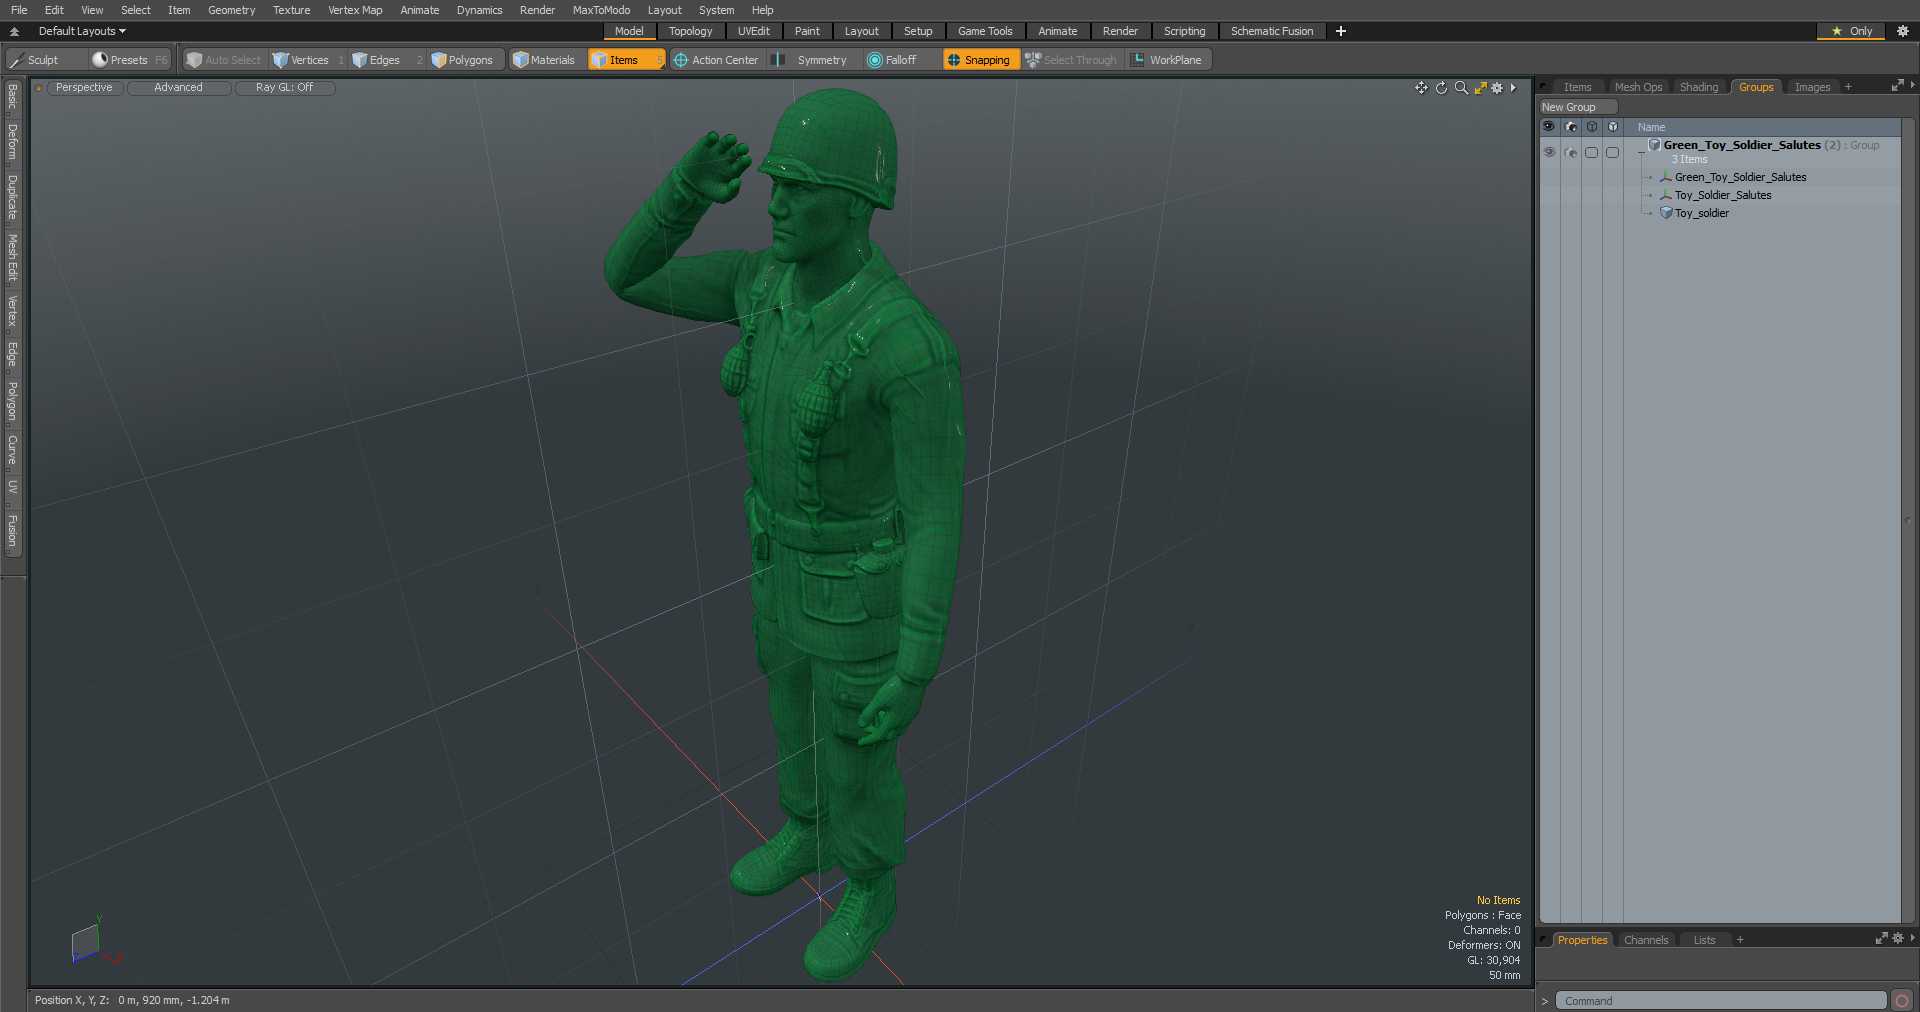Add a new tab beside Images
Screen dimensions: 1920x1012
[1848, 87]
